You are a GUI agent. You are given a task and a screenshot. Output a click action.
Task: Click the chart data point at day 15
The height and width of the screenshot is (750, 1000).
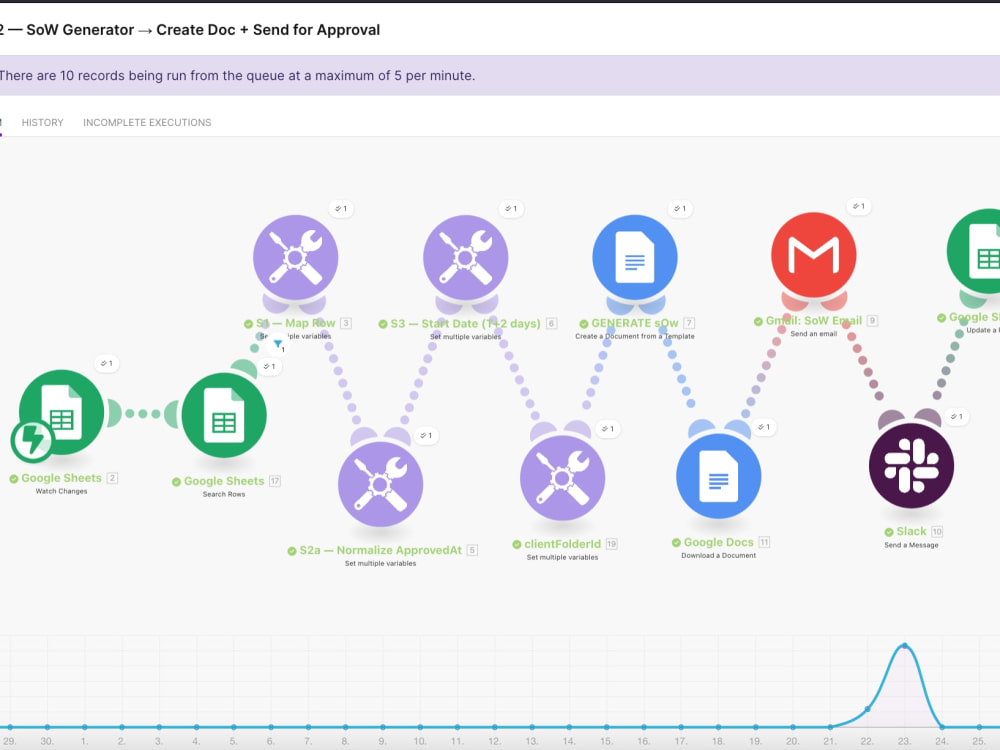[x=607, y=726]
